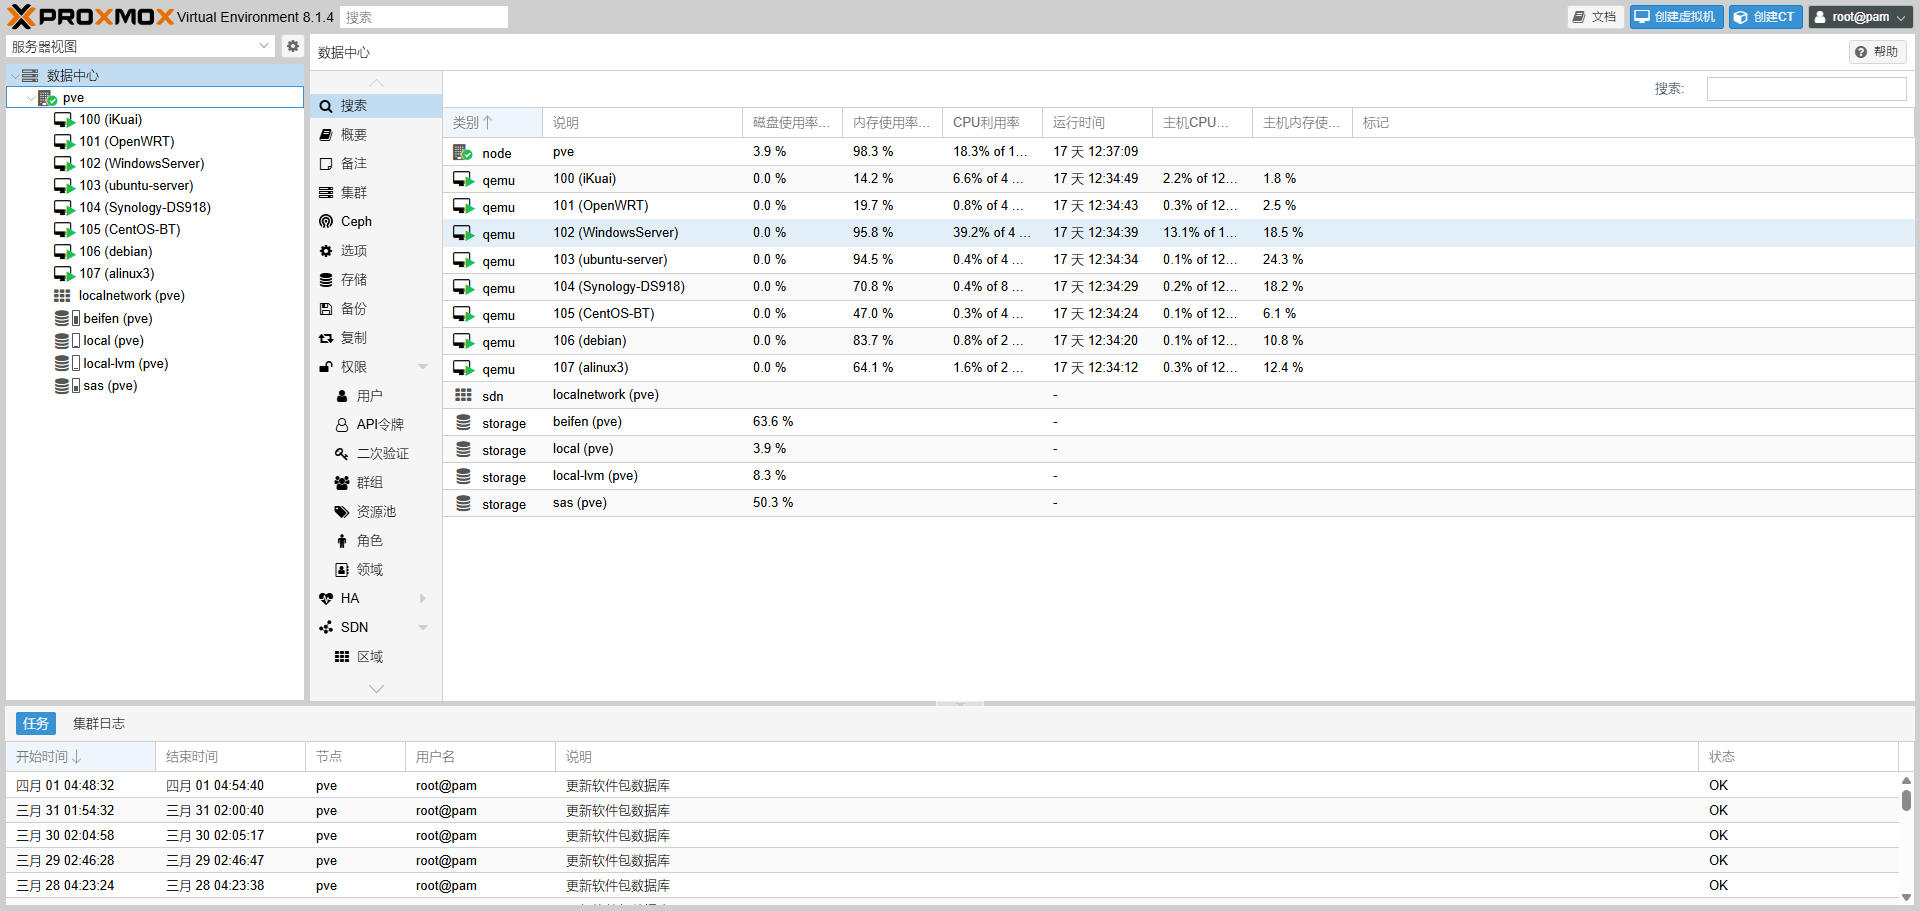Select the 102 (WindowsServer) row in the table
The height and width of the screenshot is (911, 1920).
[x=615, y=233]
